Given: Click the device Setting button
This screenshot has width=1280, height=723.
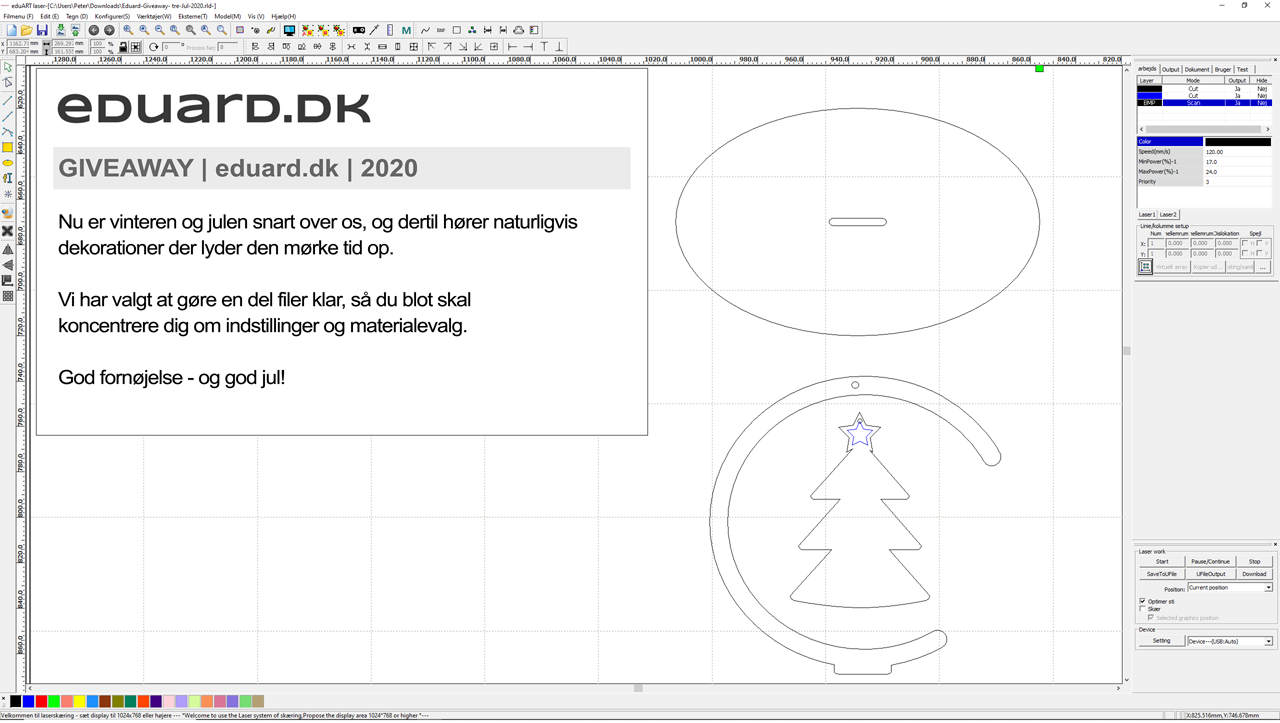Looking at the screenshot, I should [x=1162, y=641].
